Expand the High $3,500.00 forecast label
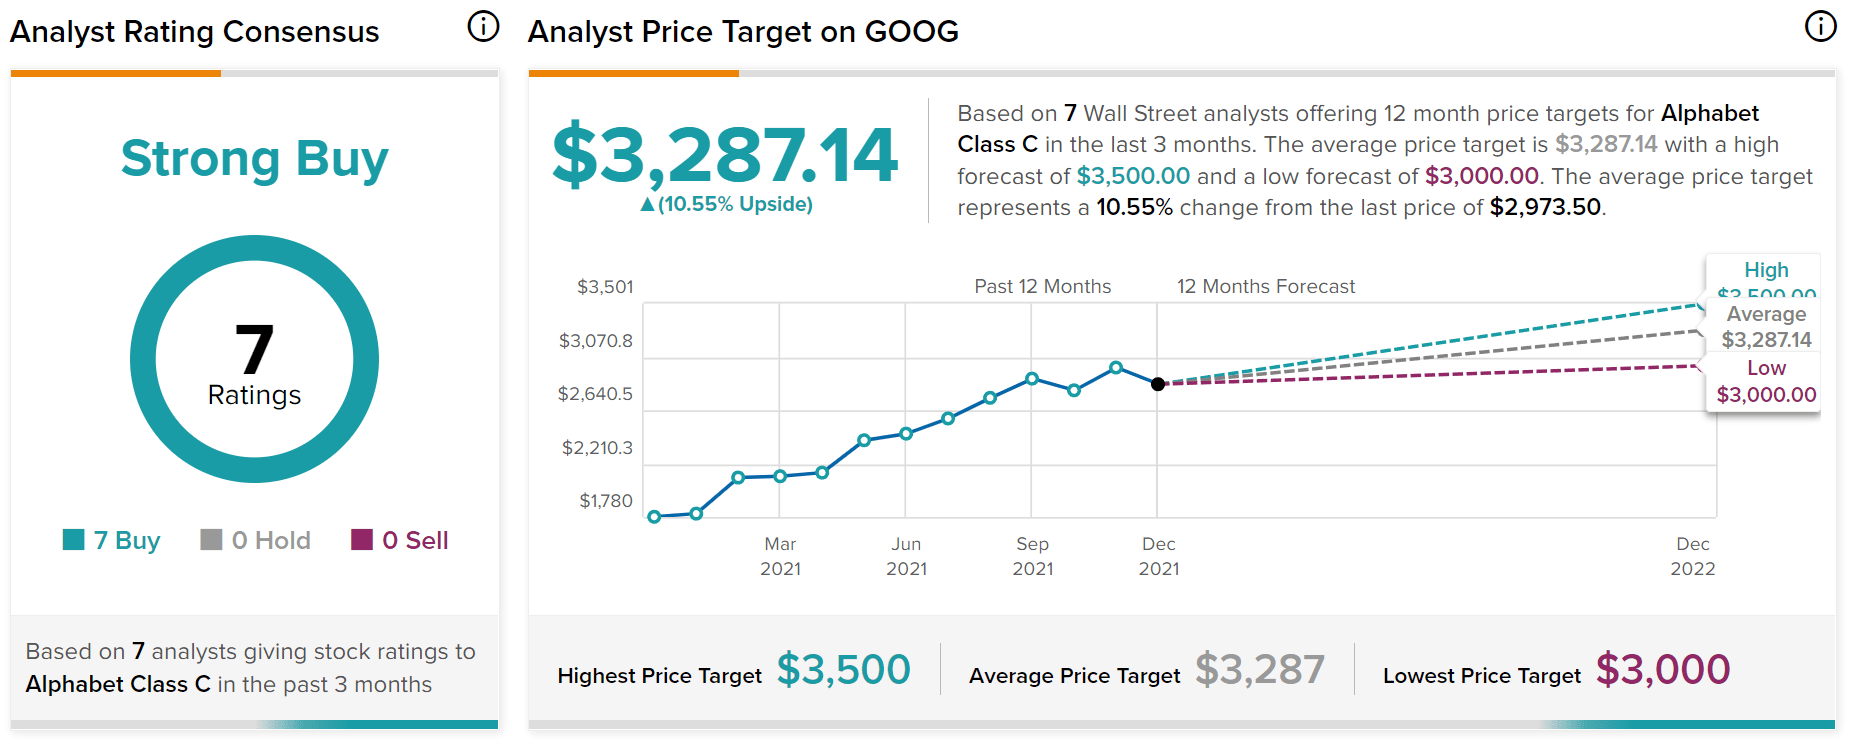 tap(1766, 278)
